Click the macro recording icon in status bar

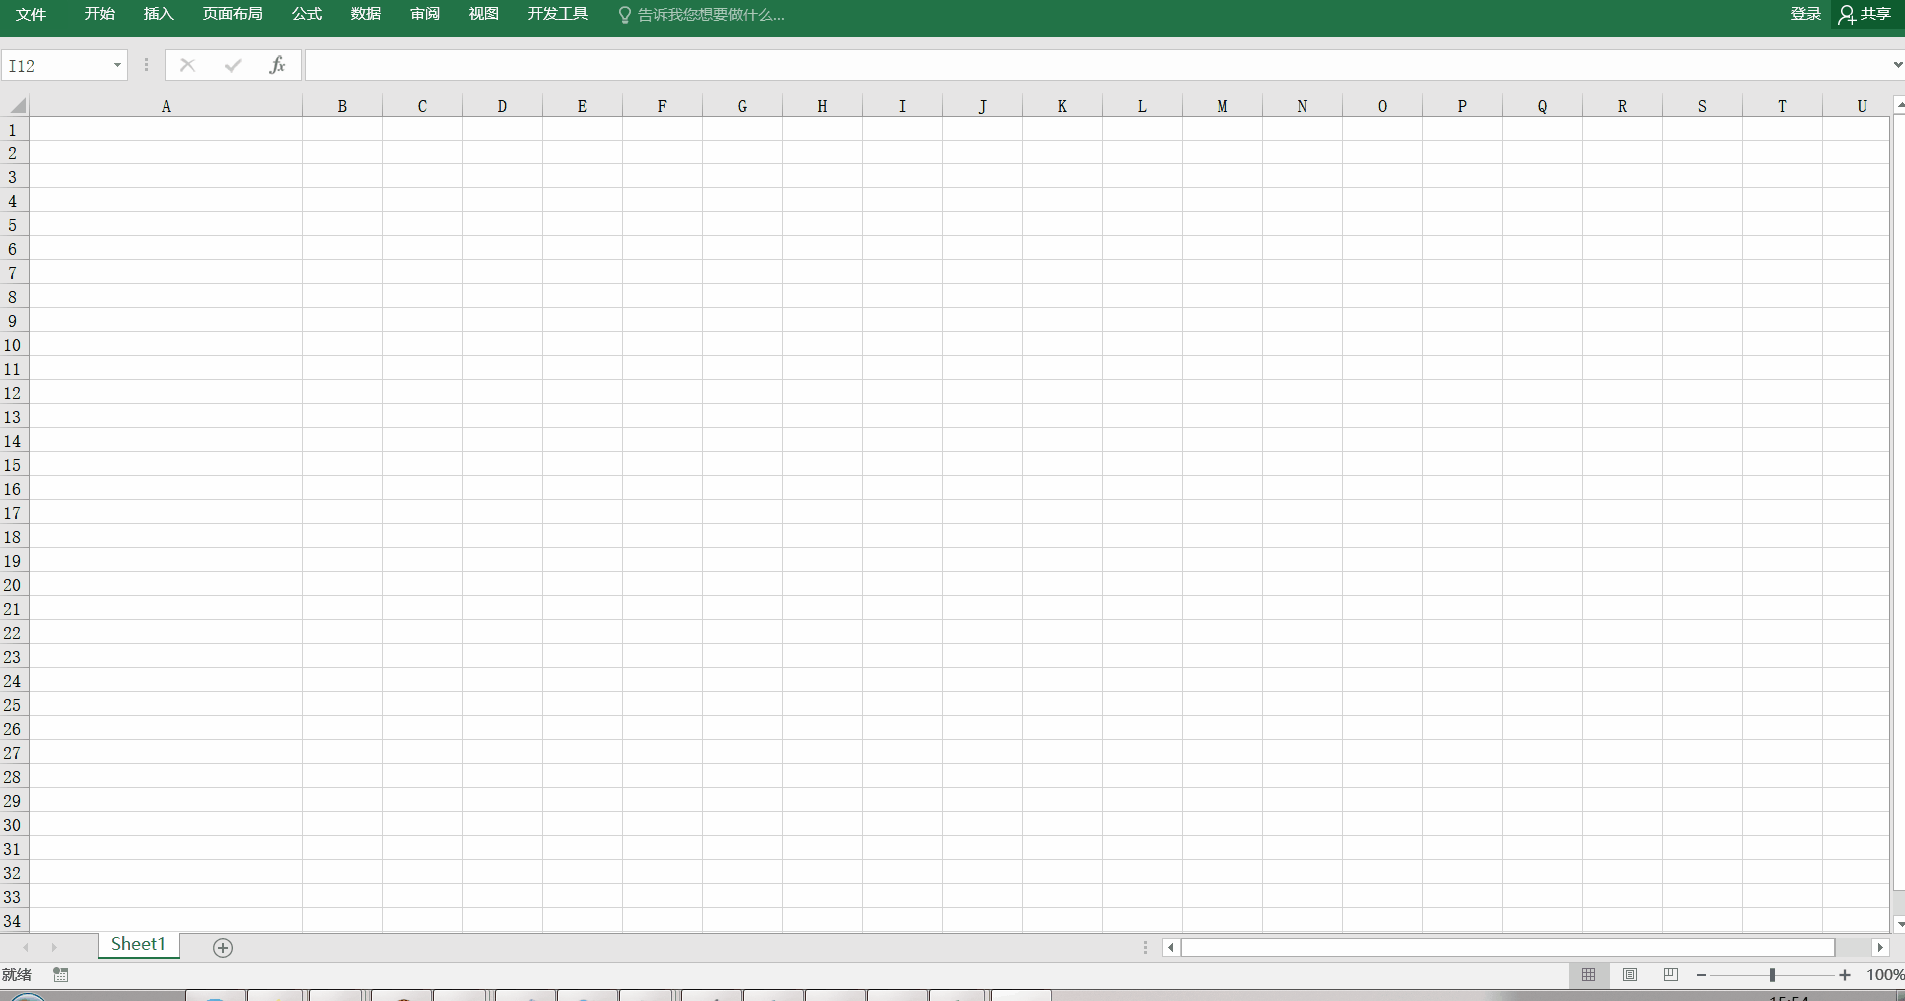click(x=61, y=974)
